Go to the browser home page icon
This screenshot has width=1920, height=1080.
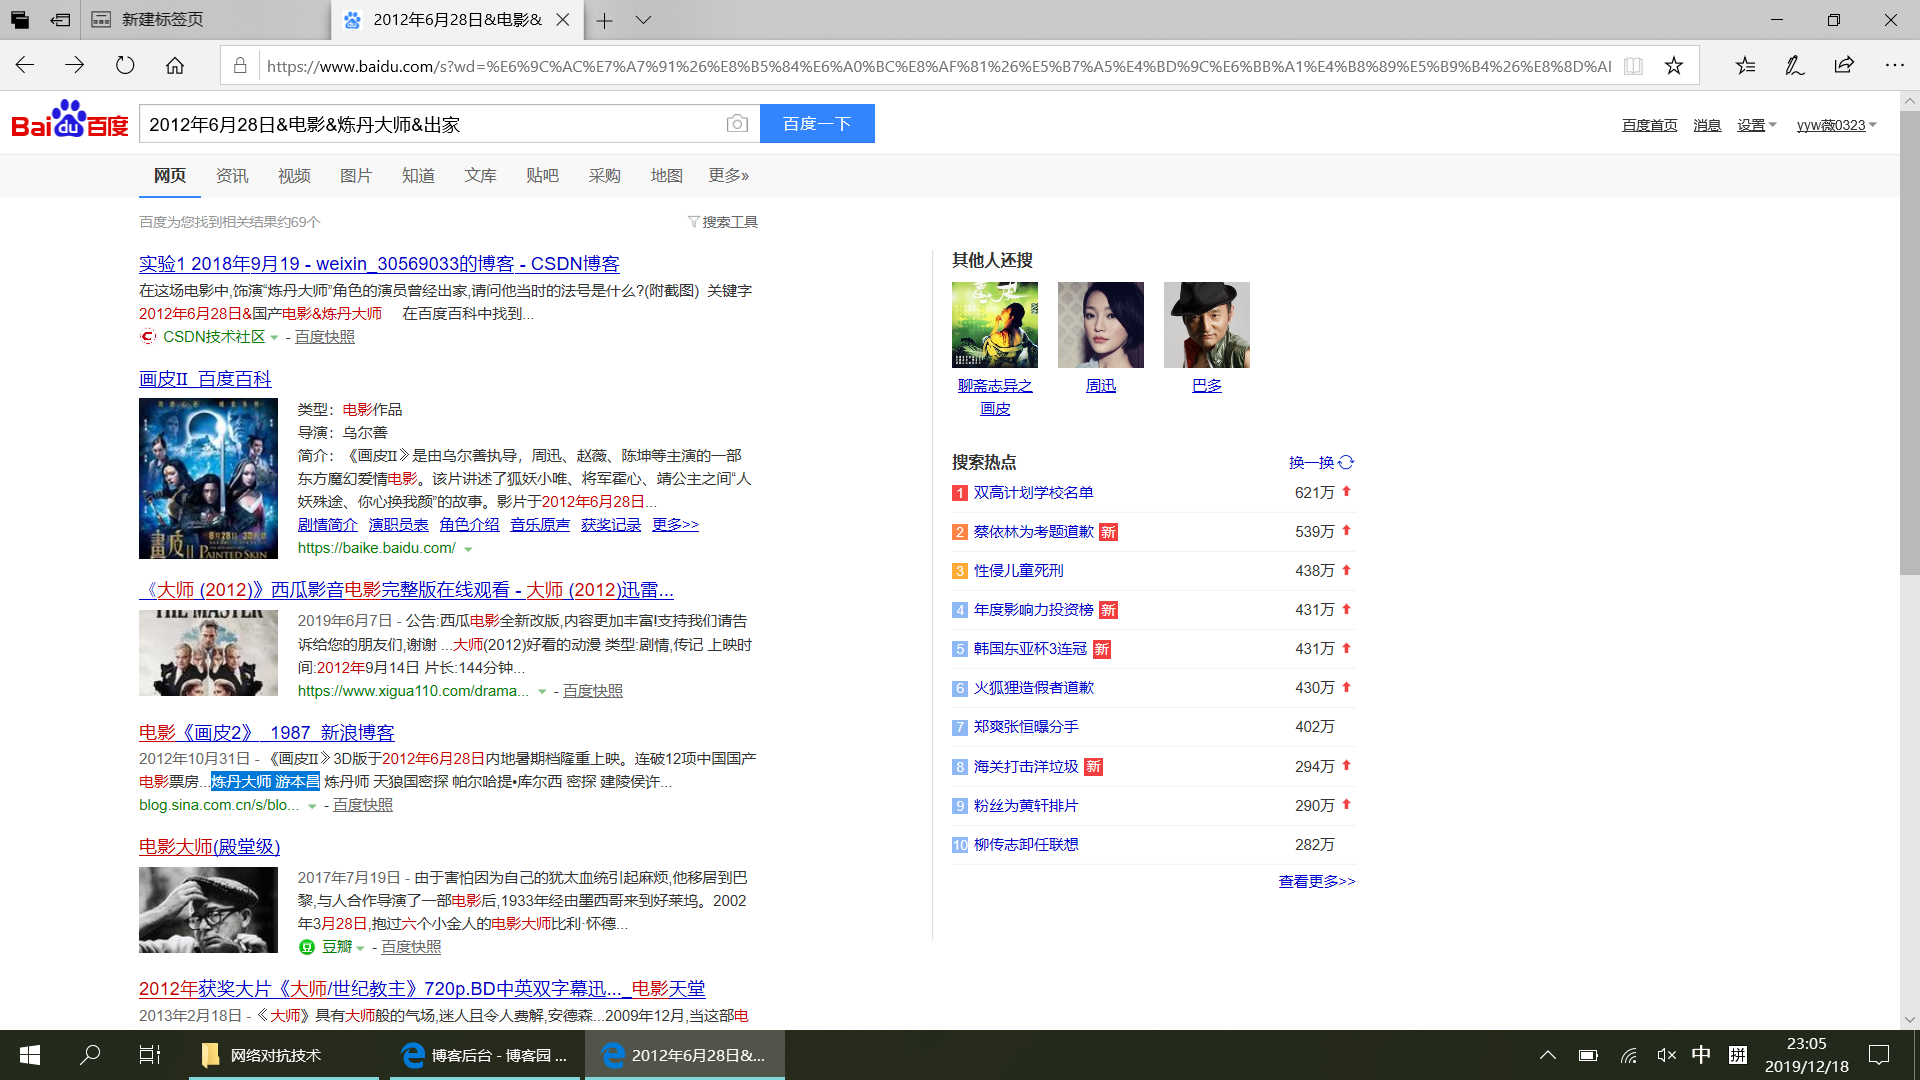point(175,66)
